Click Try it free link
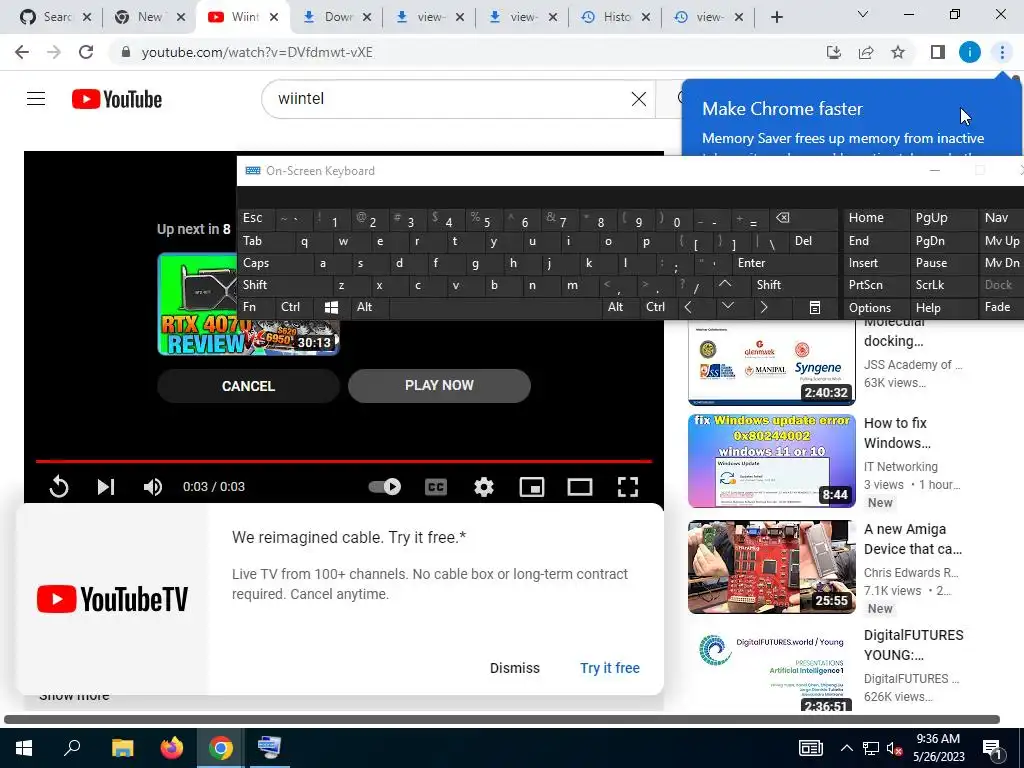Image resolution: width=1024 pixels, height=768 pixels. pyautogui.click(x=610, y=668)
